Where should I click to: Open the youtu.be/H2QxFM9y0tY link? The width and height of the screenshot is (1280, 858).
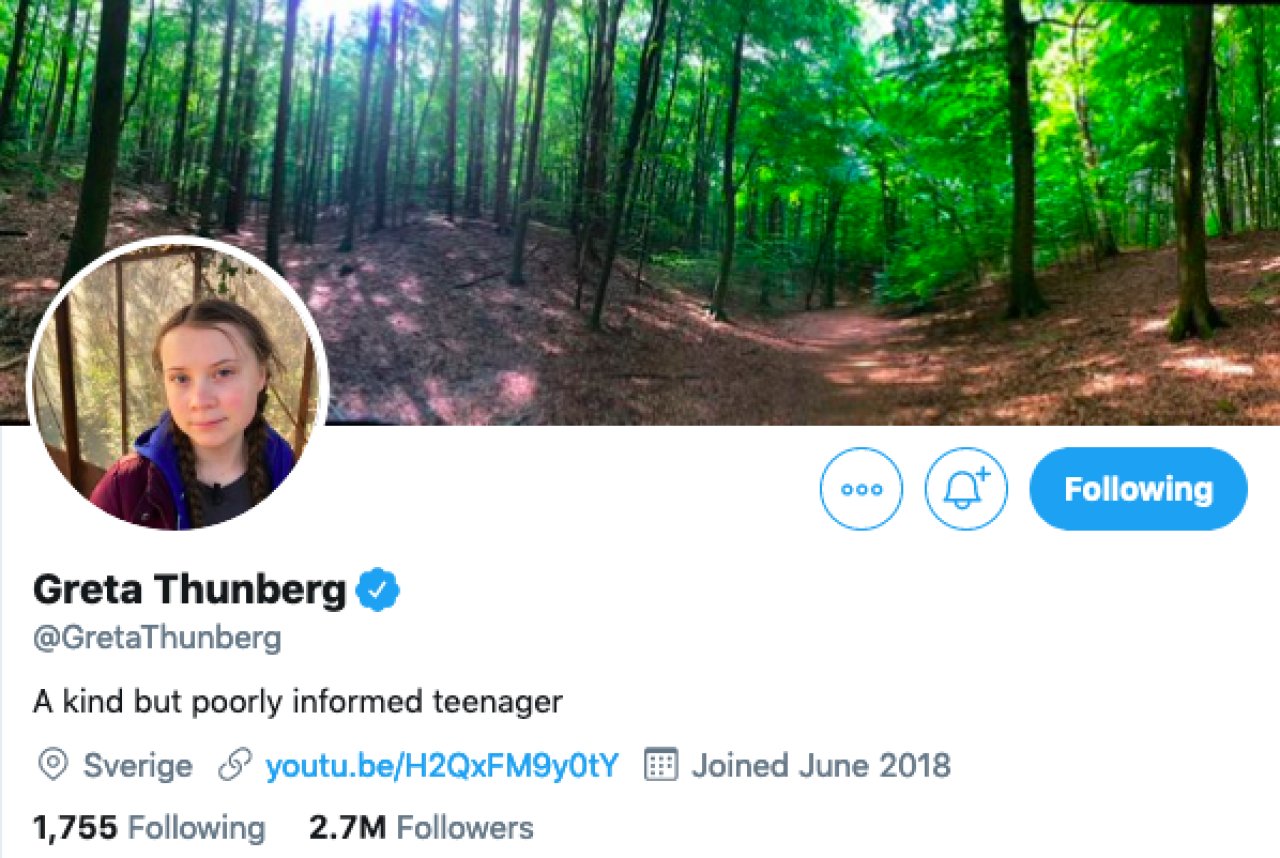(441, 766)
